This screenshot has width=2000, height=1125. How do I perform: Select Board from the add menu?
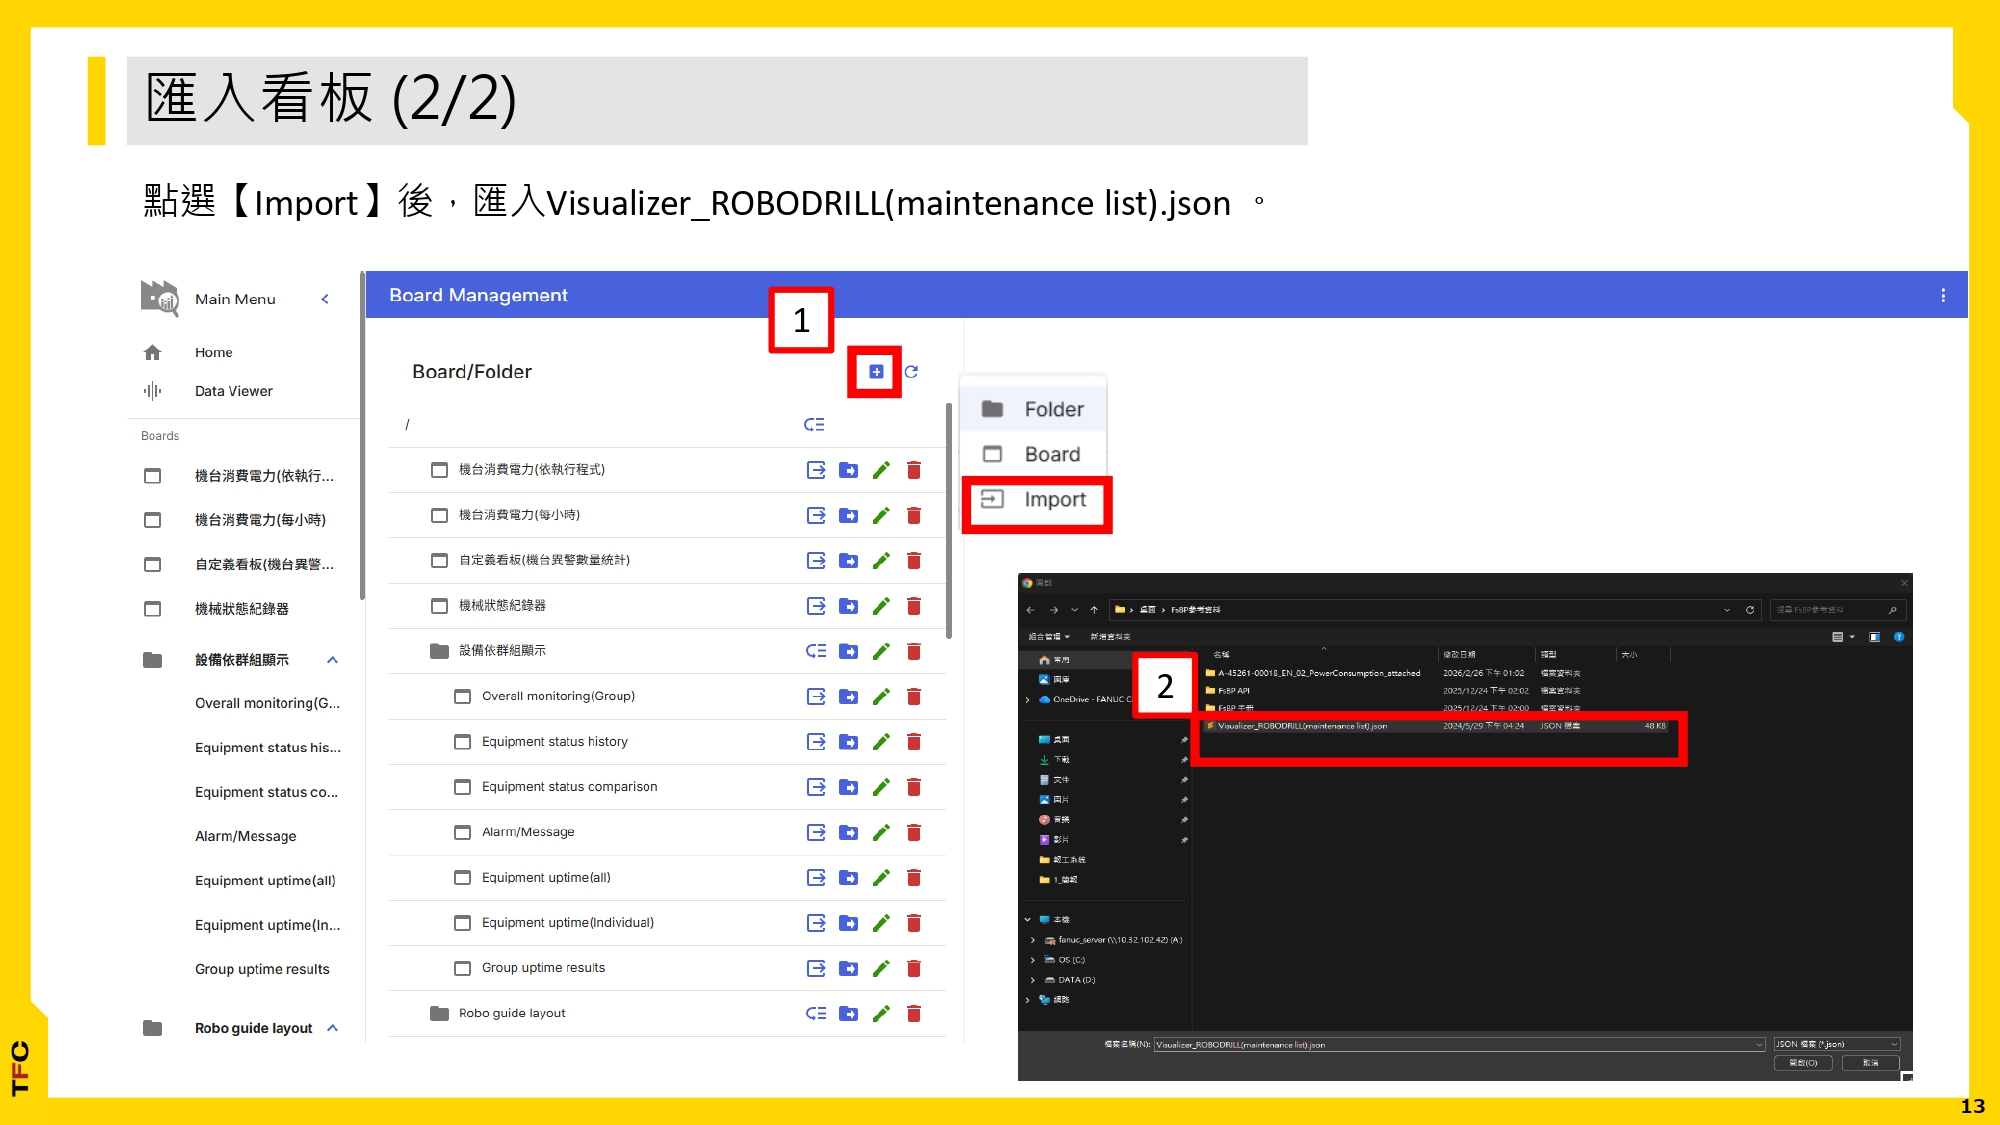(x=1034, y=454)
